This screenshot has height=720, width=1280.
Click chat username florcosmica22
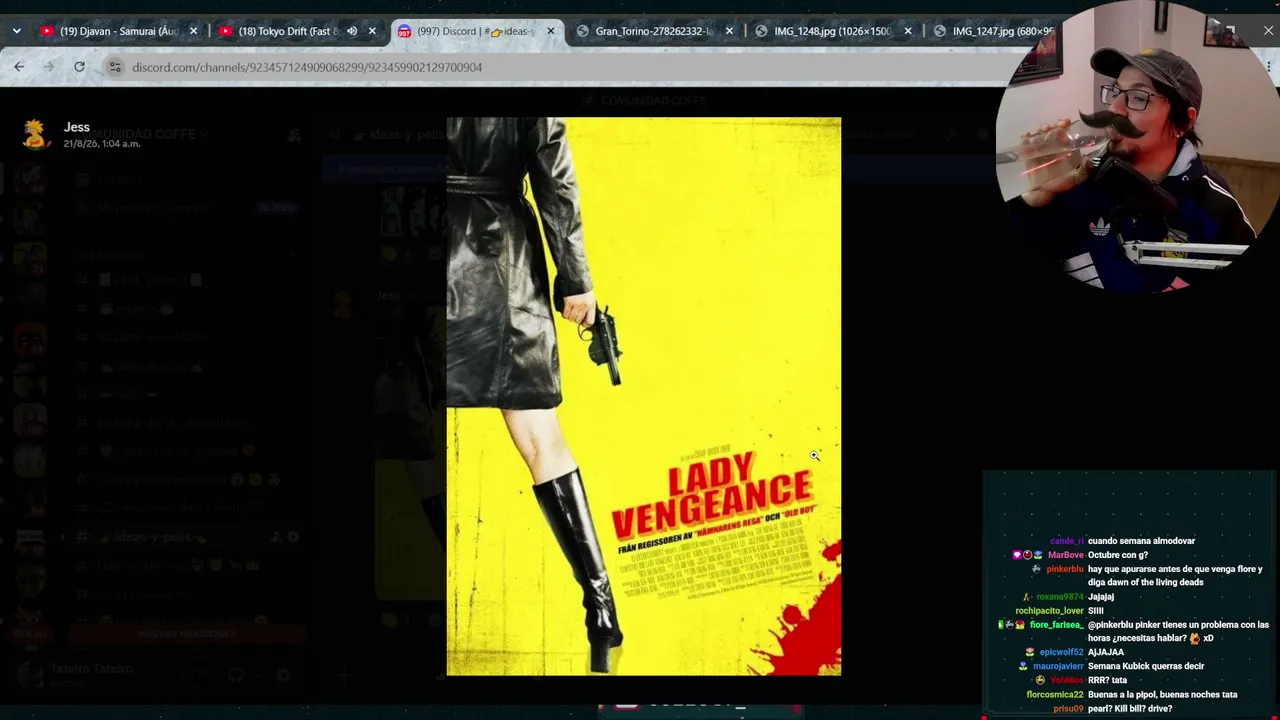click(x=1055, y=694)
